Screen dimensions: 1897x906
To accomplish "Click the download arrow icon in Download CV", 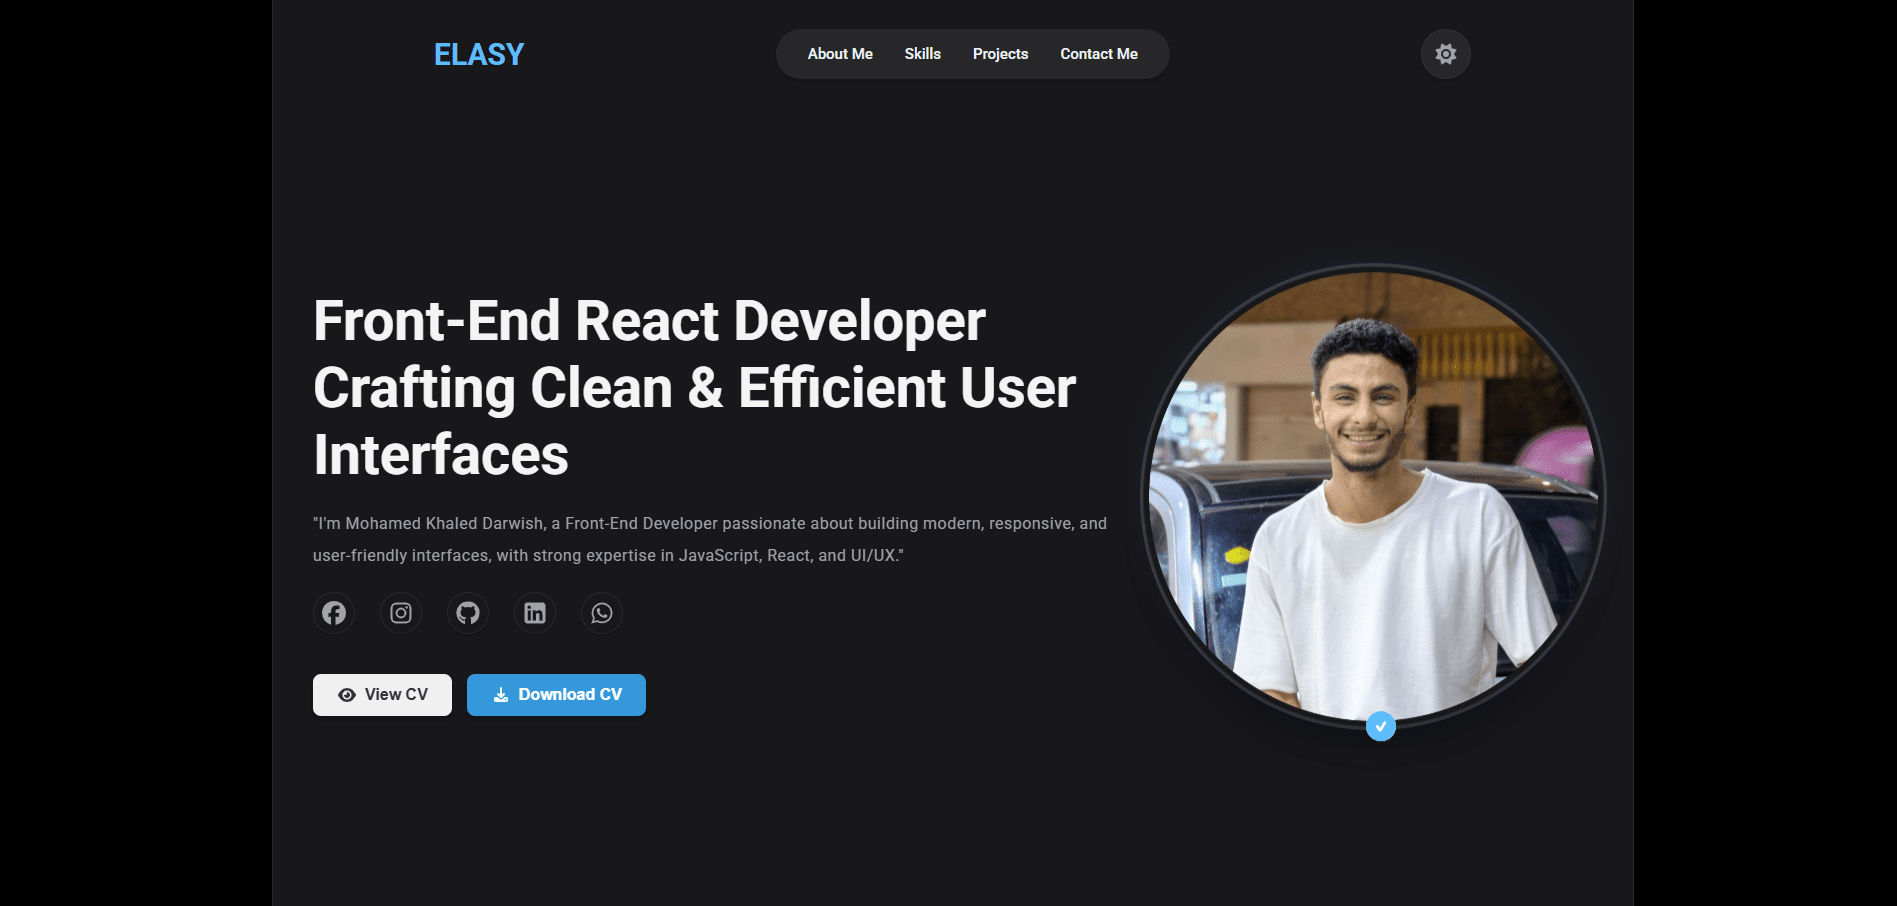I will pos(501,695).
